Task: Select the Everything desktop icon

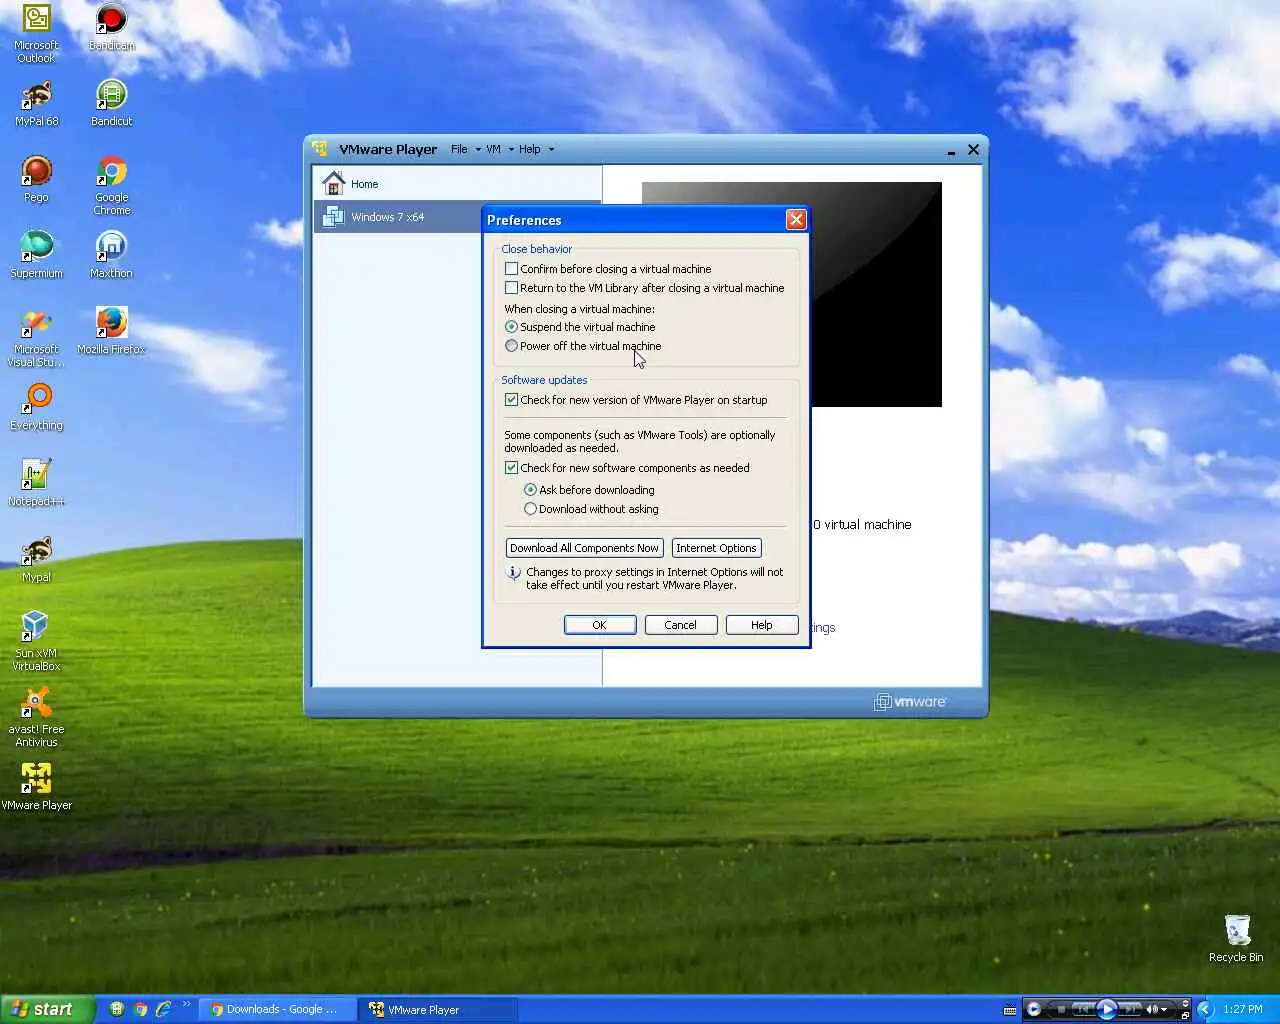Action: 36,407
